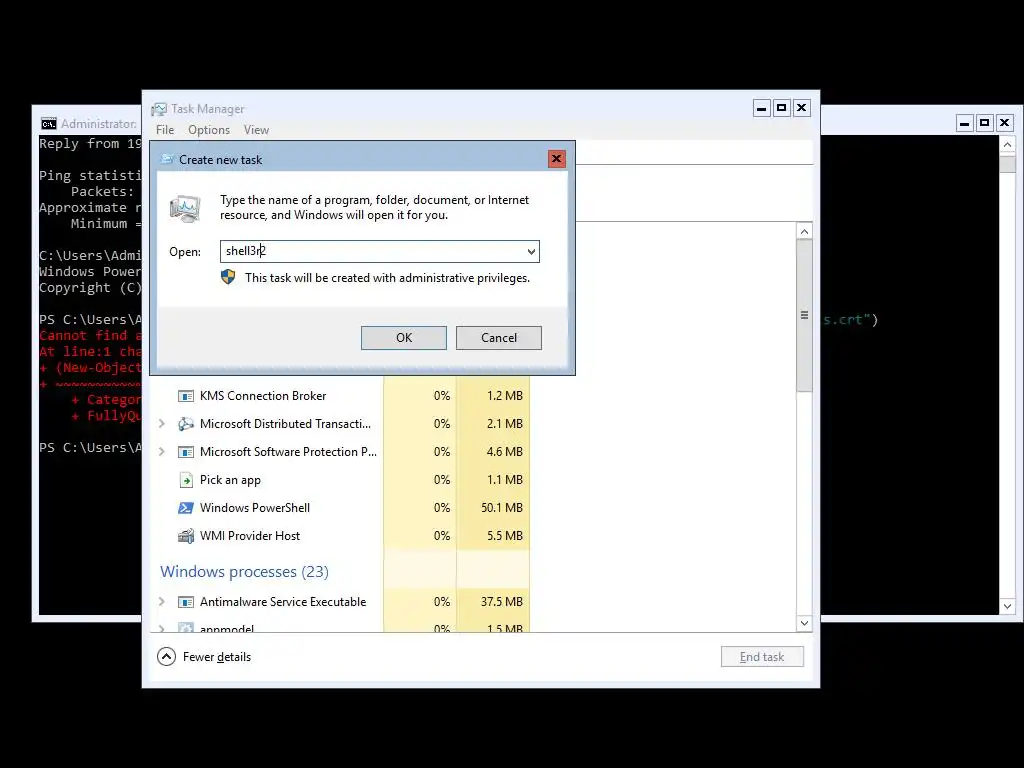The height and width of the screenshot is (768, 1024).
Task: Expand Microsoft Distributed Transaction process
Action: tap(162, 424)
